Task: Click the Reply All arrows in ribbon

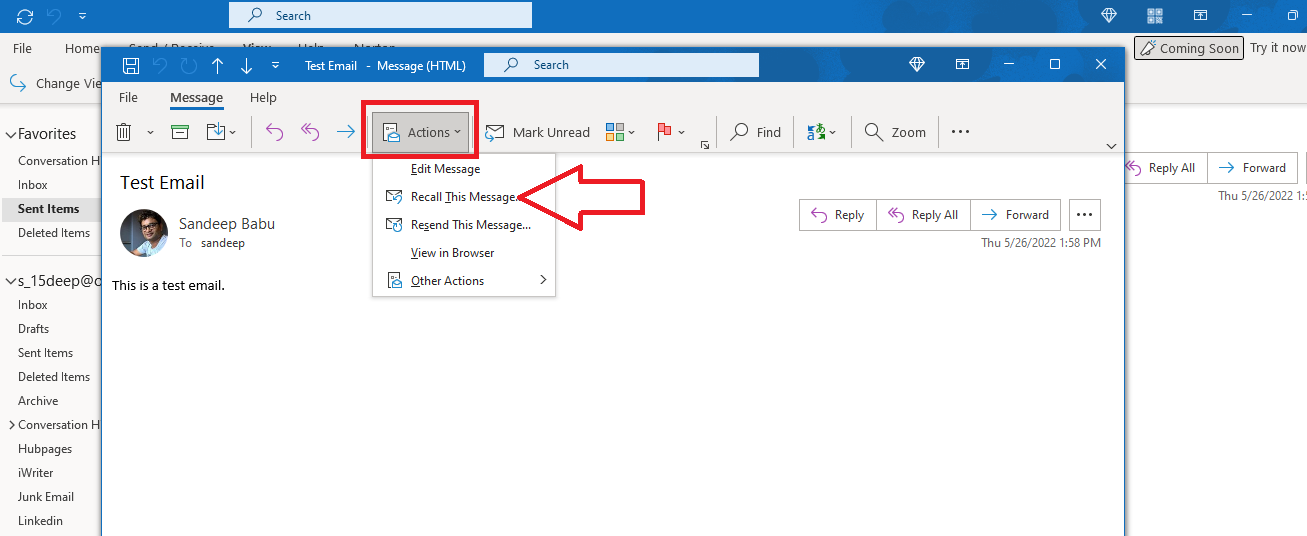Action: (310, 132)
